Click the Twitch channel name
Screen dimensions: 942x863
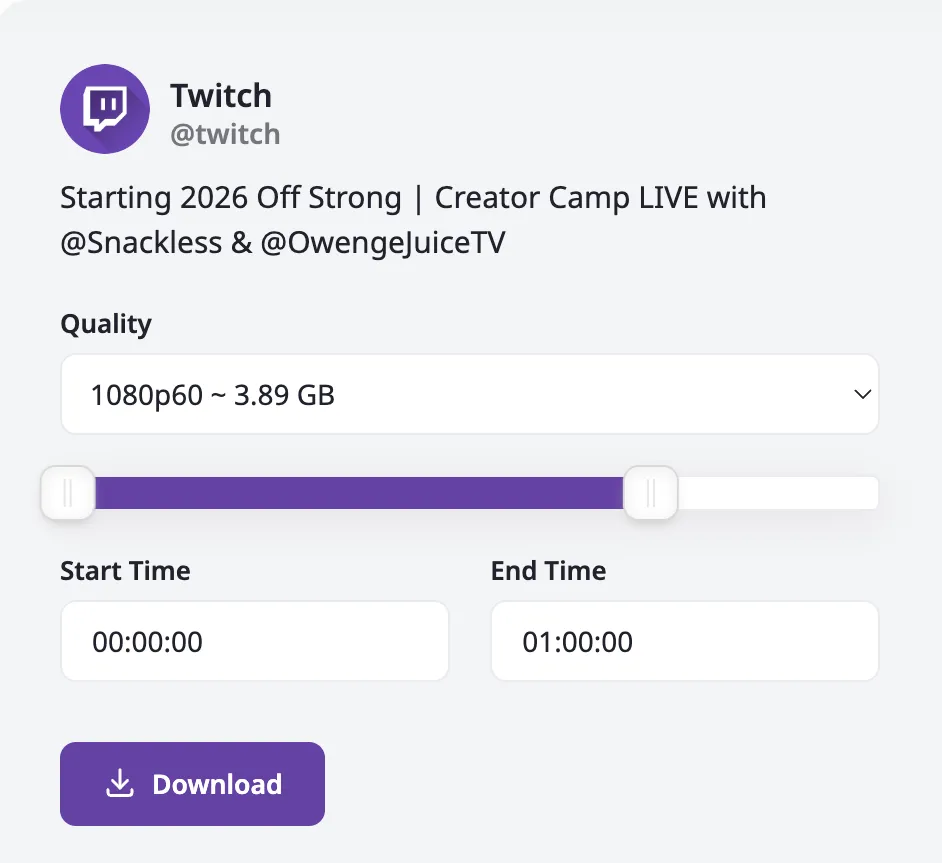(221, 96)
